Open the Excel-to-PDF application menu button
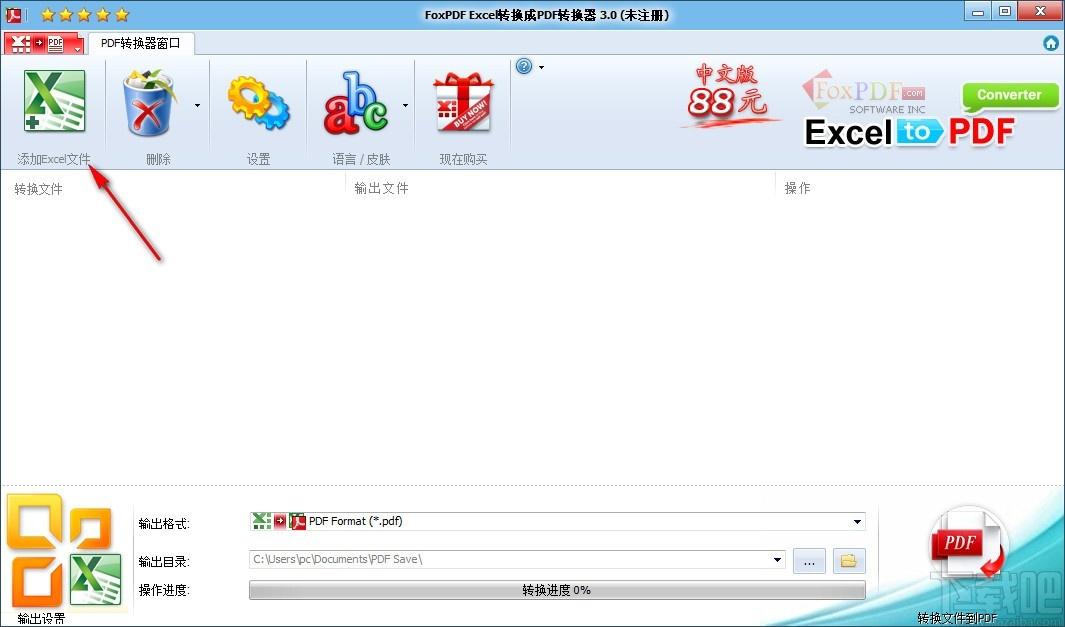Image resolution: width=1065 pixels, height=627 pixels. point(44,45)
